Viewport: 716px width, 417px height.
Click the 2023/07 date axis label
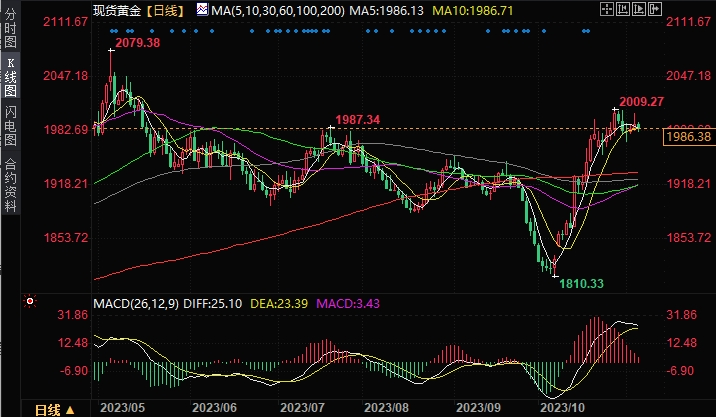(x=302, y=407)
